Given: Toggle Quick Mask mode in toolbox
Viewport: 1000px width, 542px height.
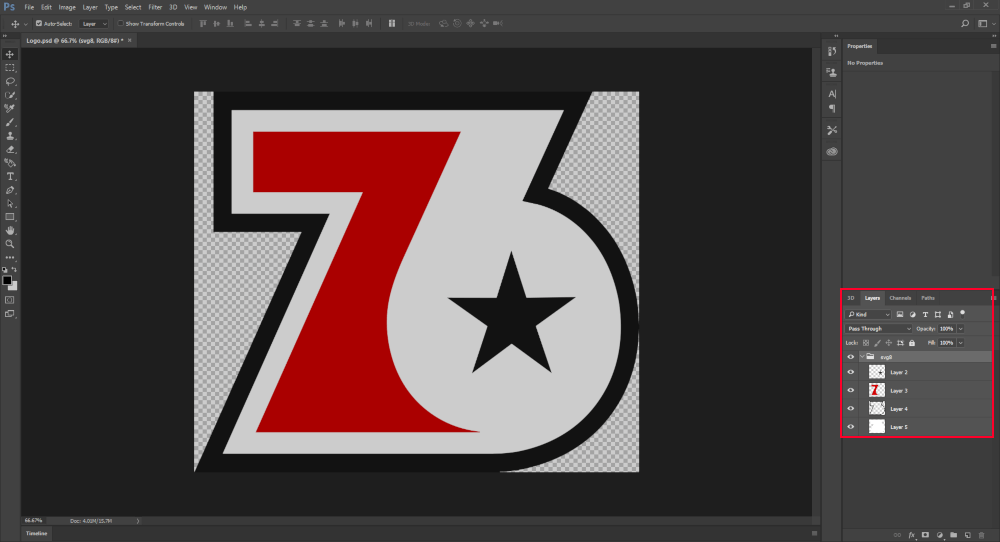Looking at the screenshot, I should tap(10, 300).
